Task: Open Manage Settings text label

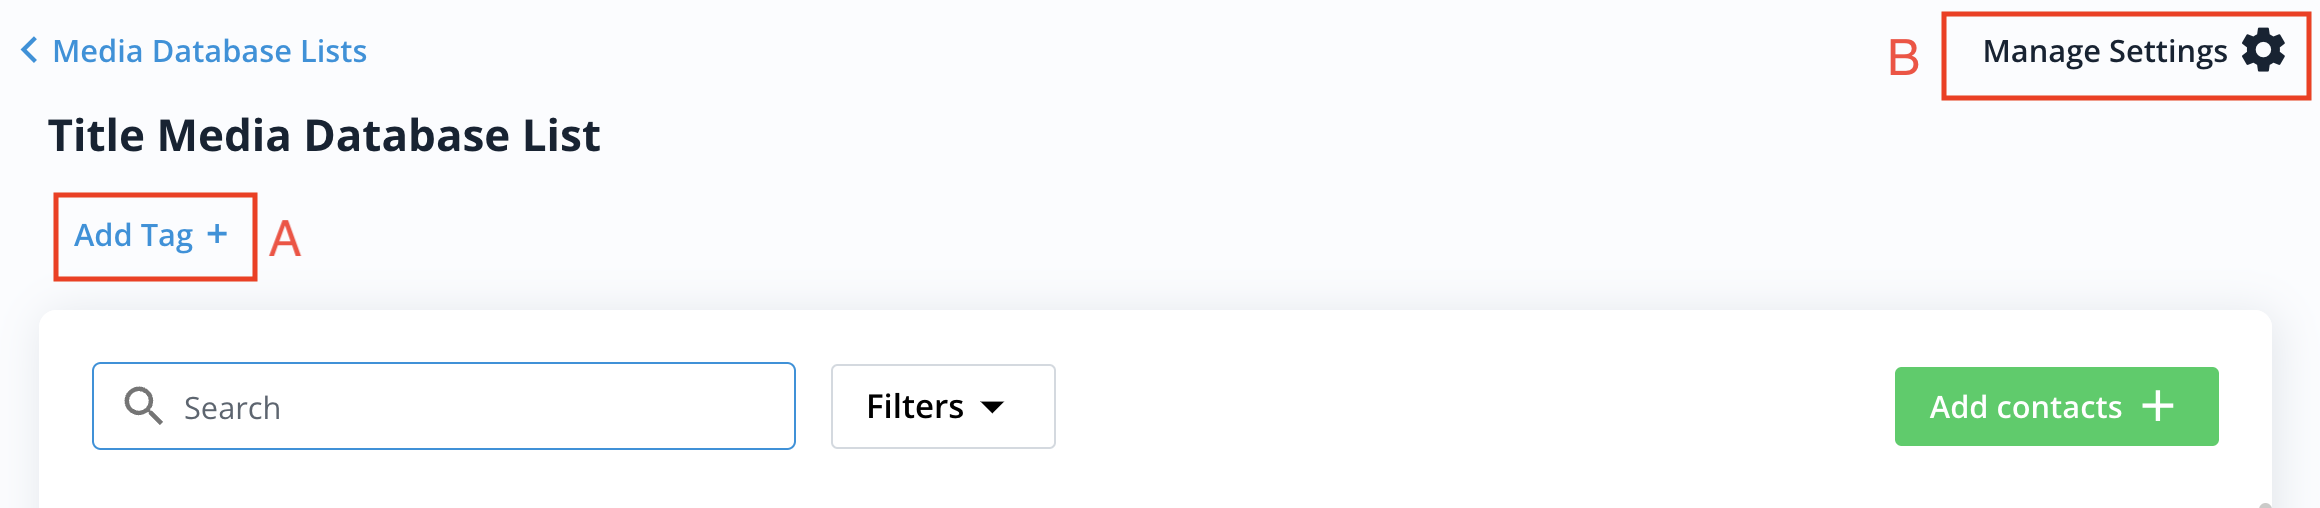Action: pos(2105,51)
